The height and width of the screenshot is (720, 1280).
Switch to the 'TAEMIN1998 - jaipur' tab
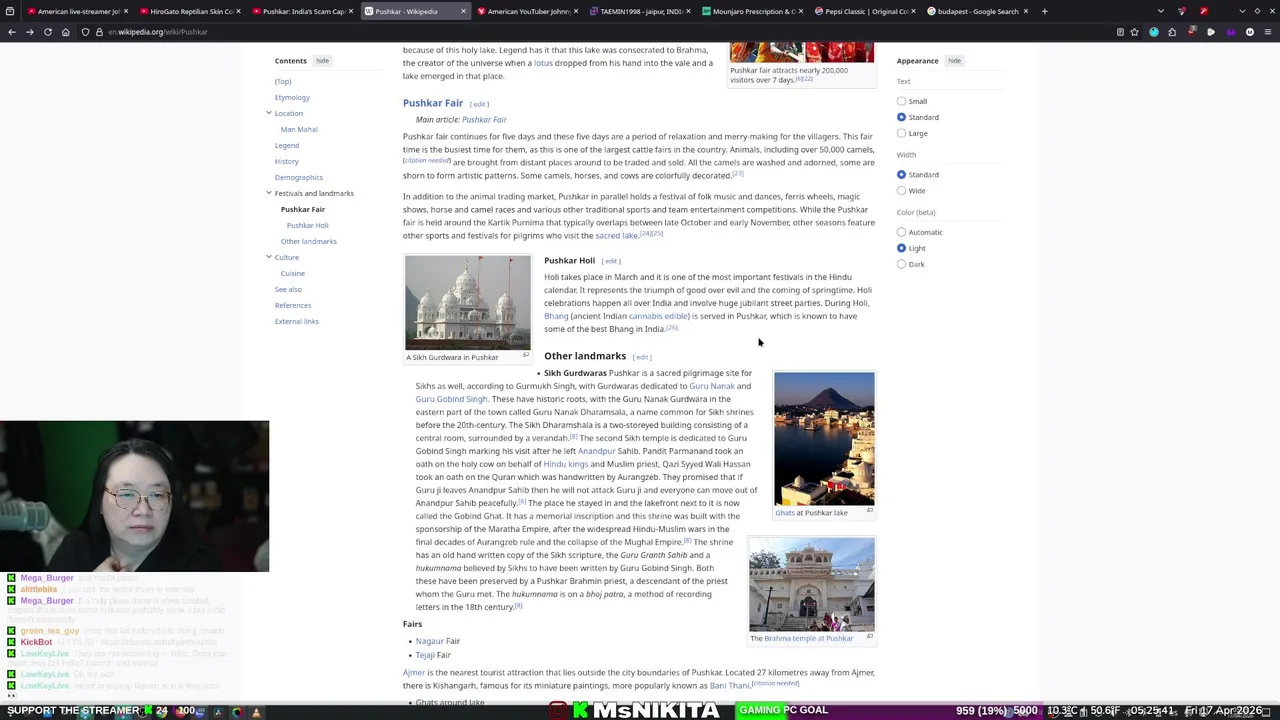point(640,11)
